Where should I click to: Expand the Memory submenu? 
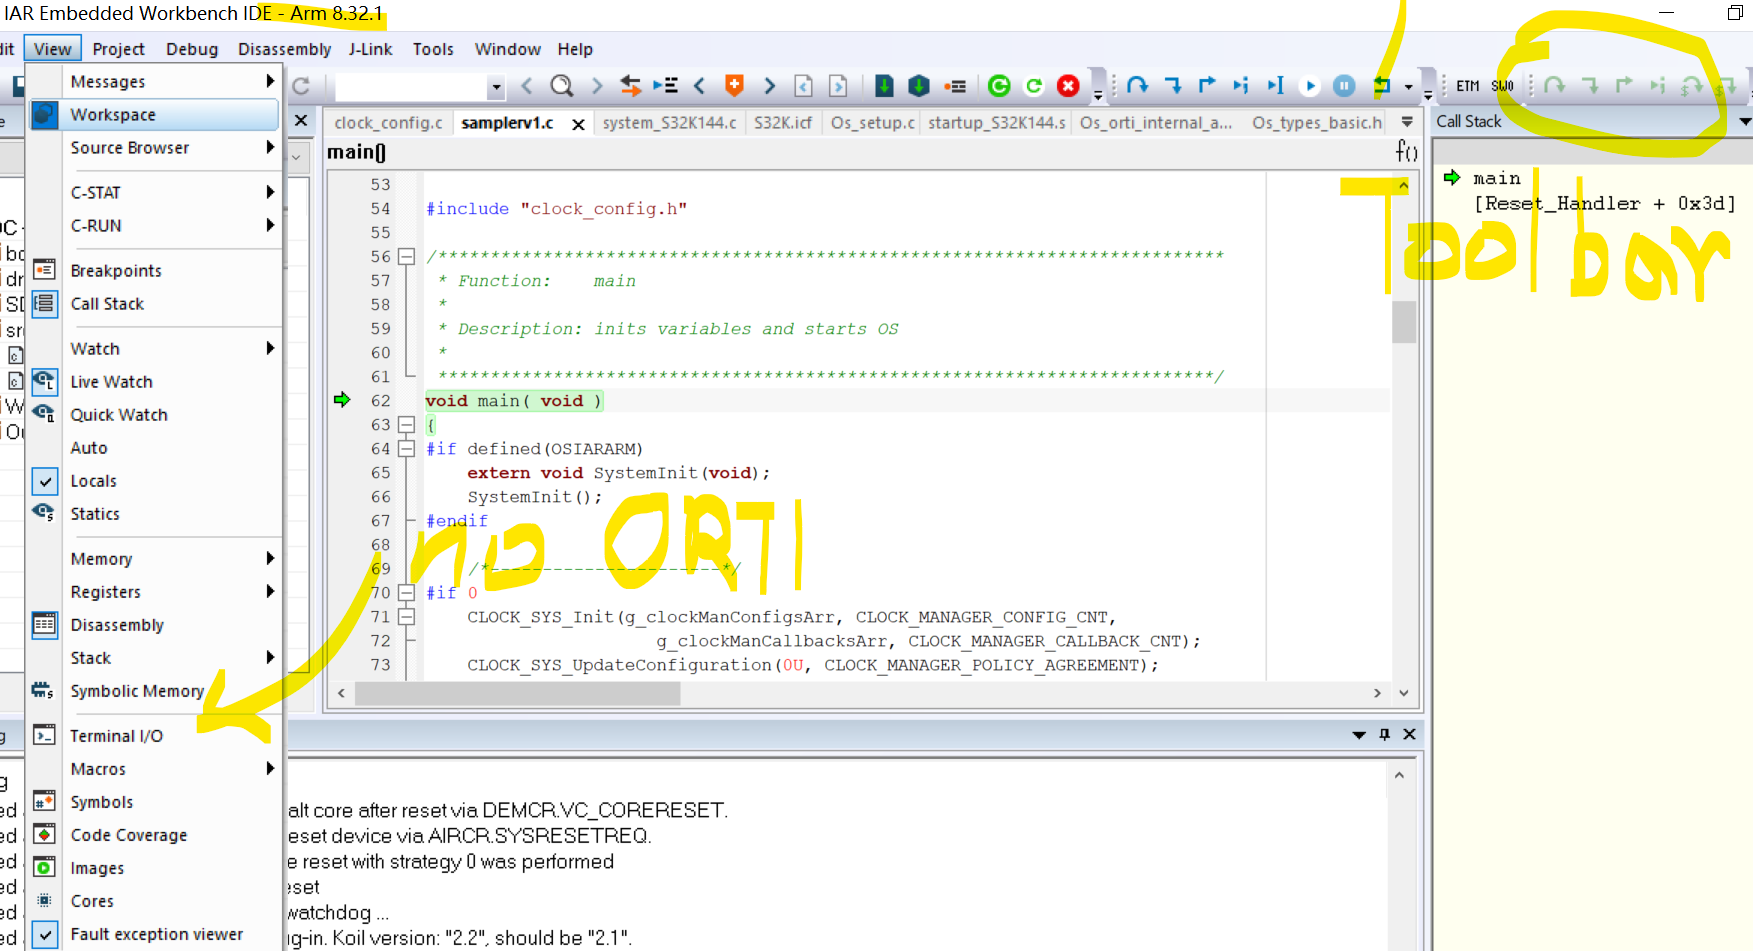154,558
